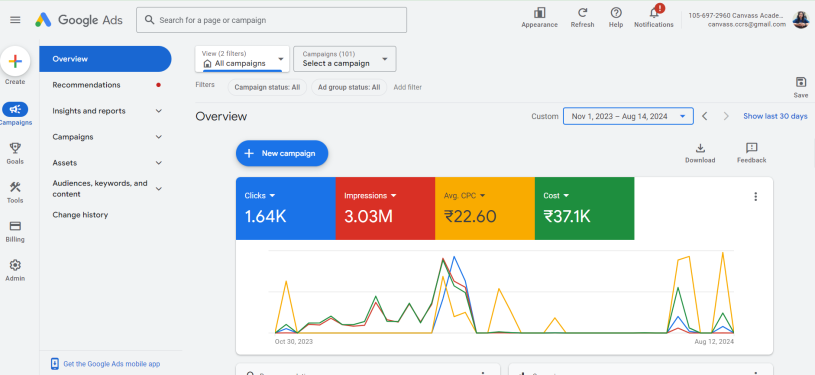Download the overview chart
815x375 pixels.
(700, 148)
